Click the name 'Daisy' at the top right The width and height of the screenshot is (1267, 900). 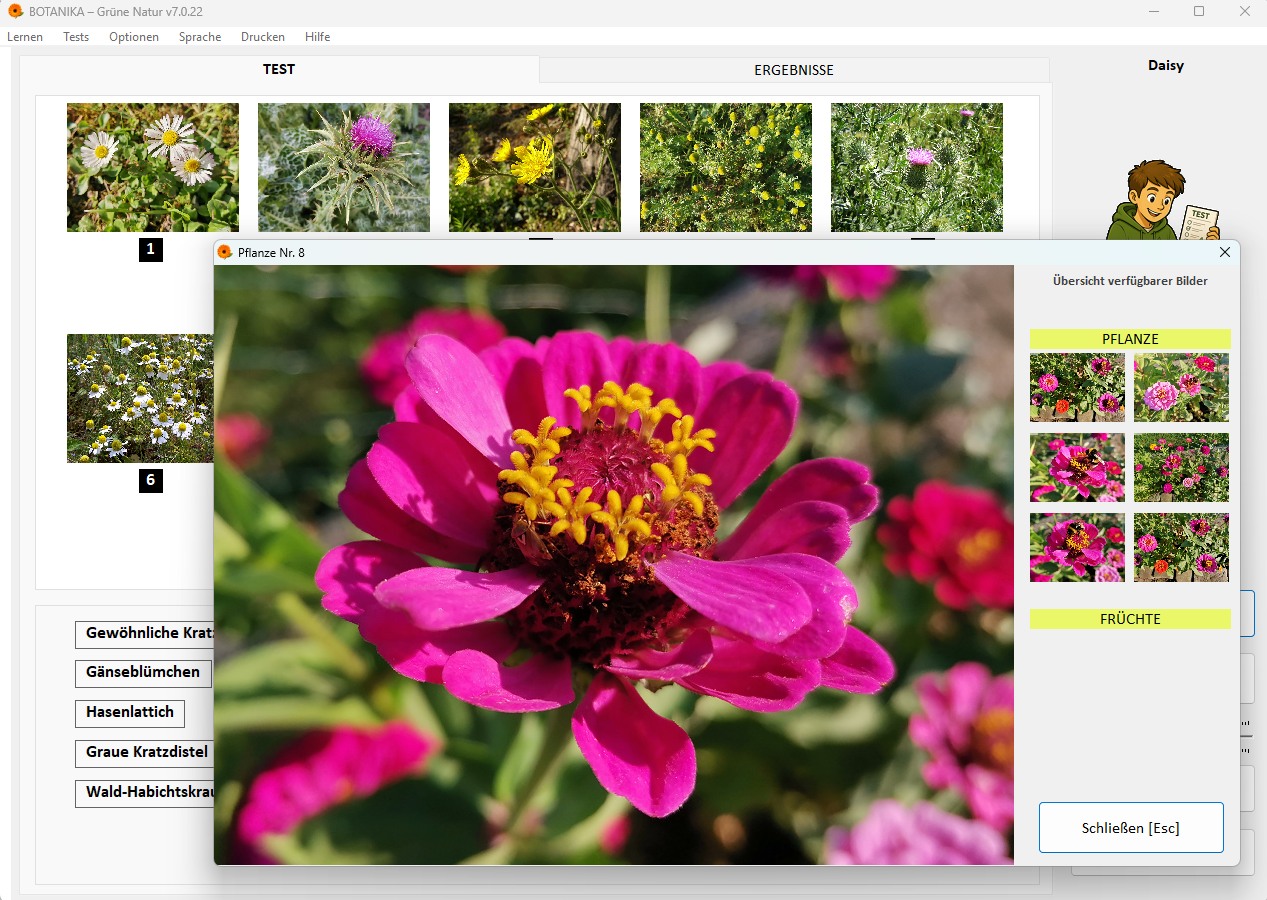pos(1166,65)
